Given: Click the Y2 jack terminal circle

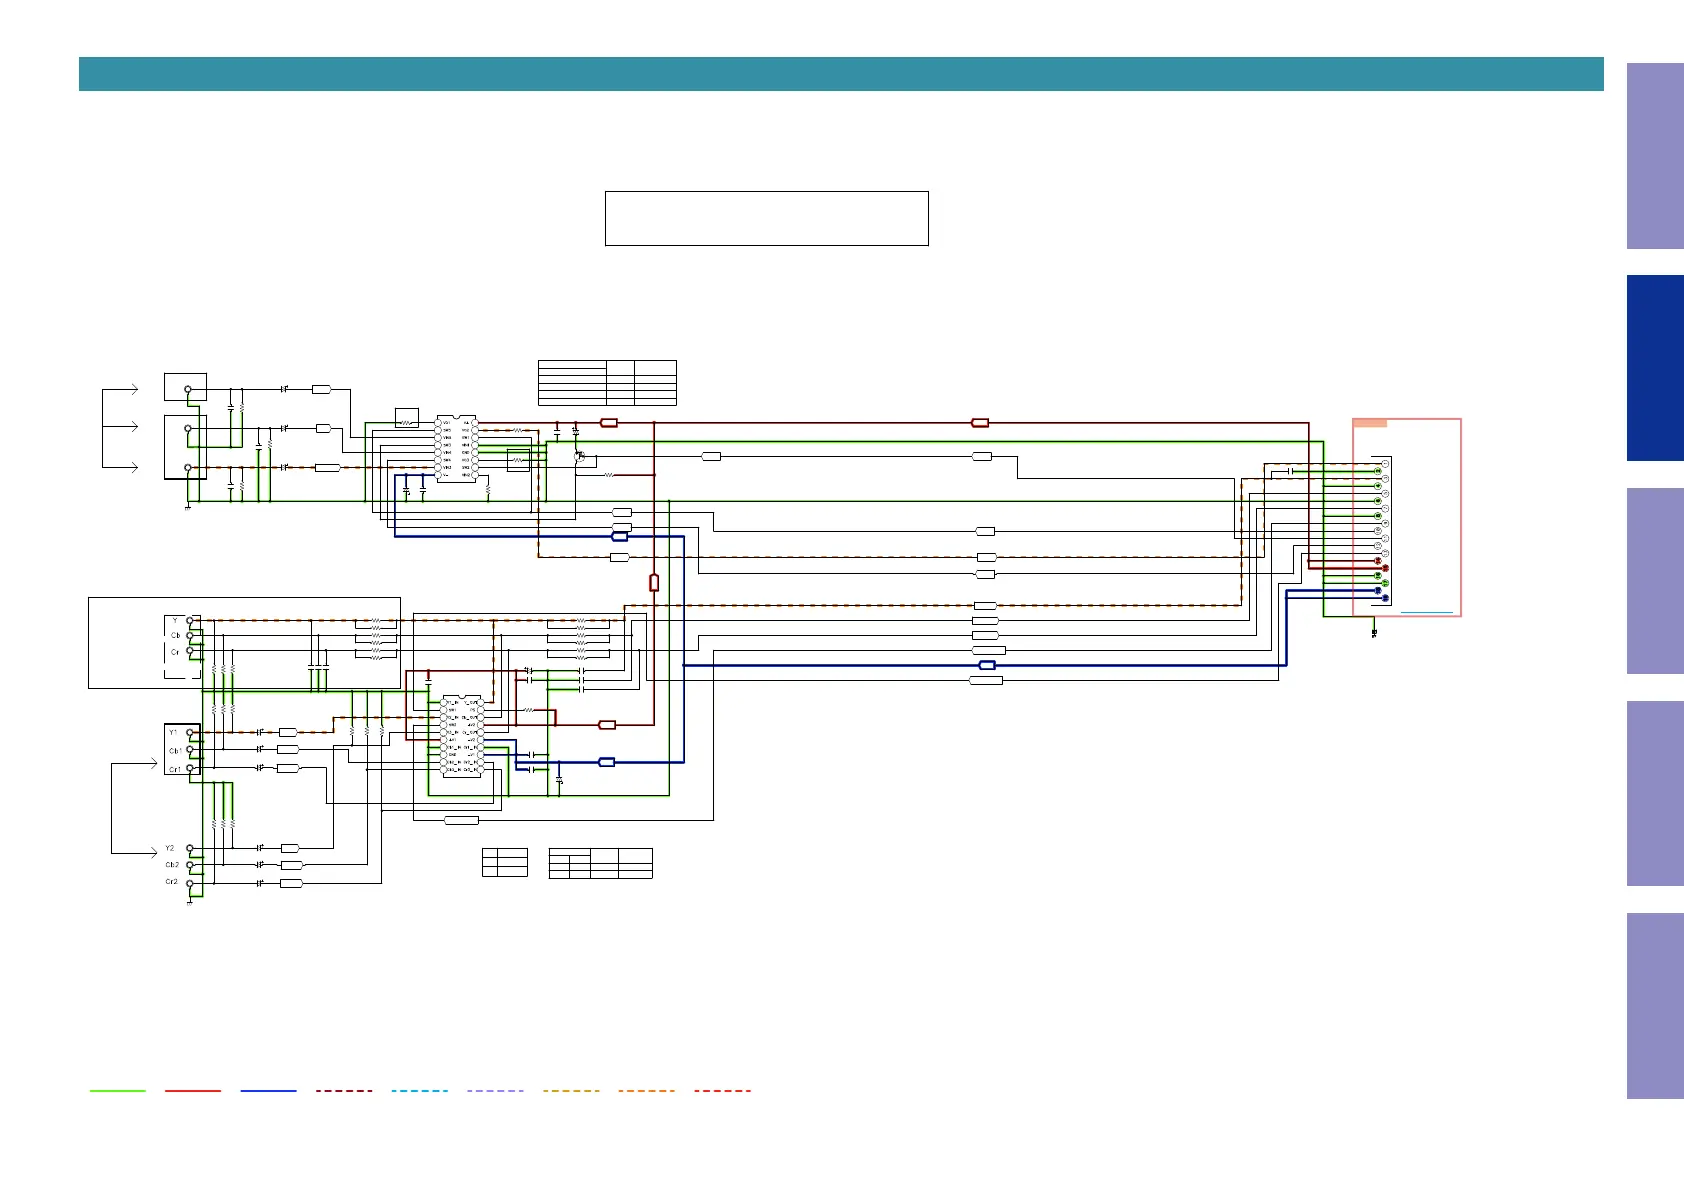Looking at the screenshot, I should [190, 848].
